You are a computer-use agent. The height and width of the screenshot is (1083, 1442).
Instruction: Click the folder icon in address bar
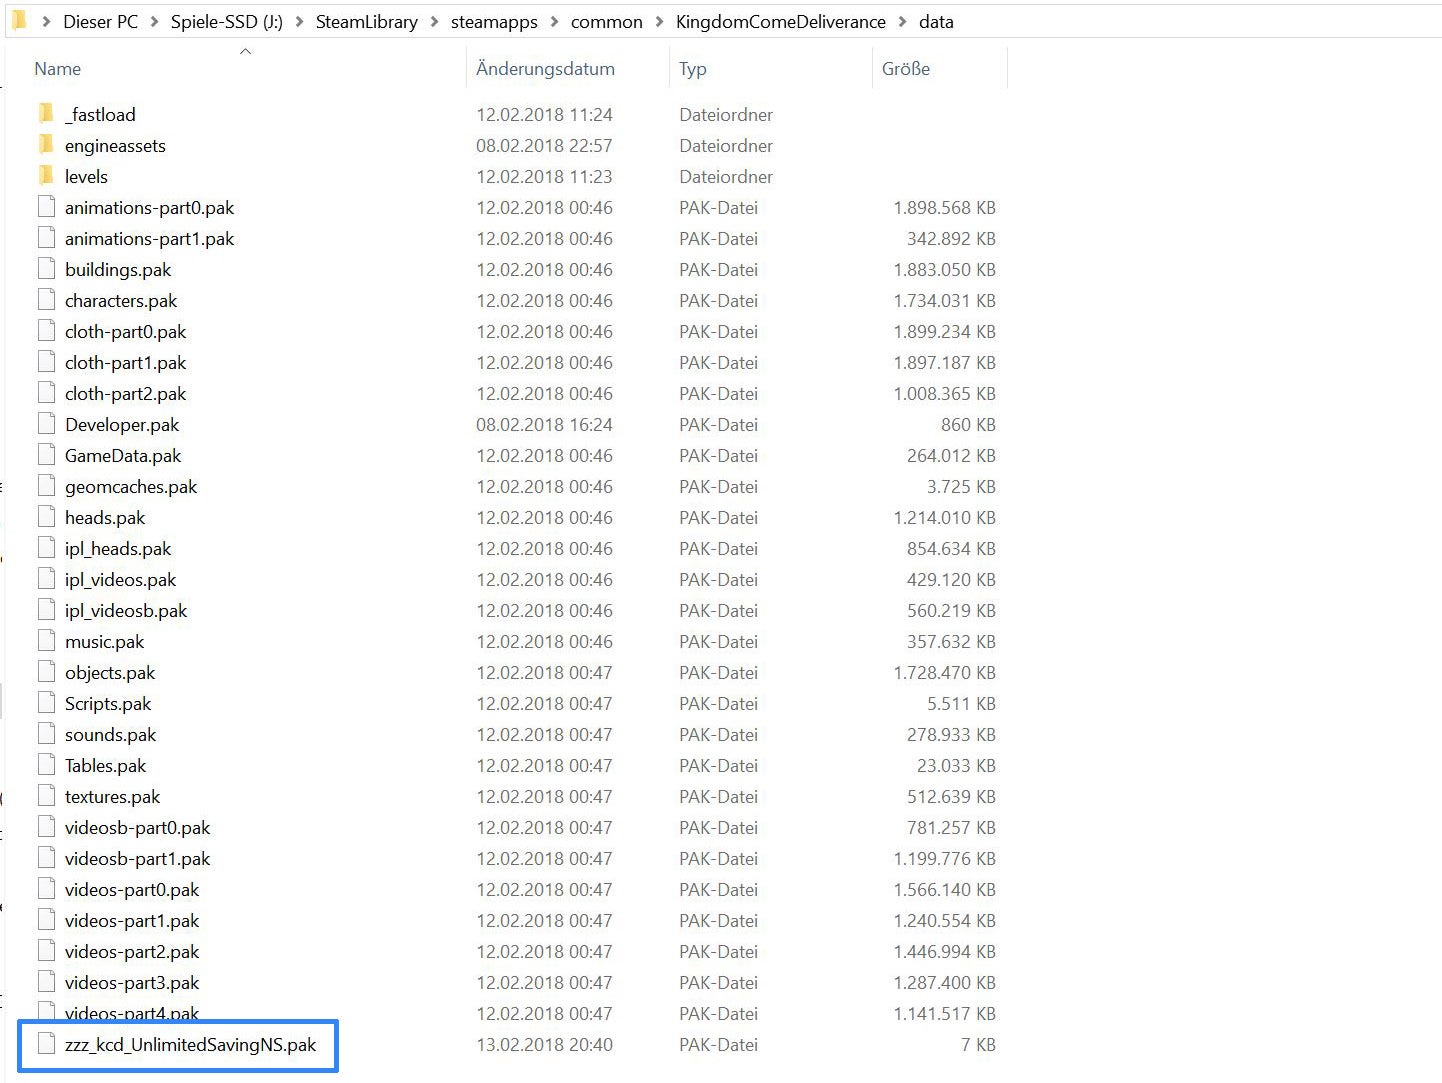[x=19, y=21]
